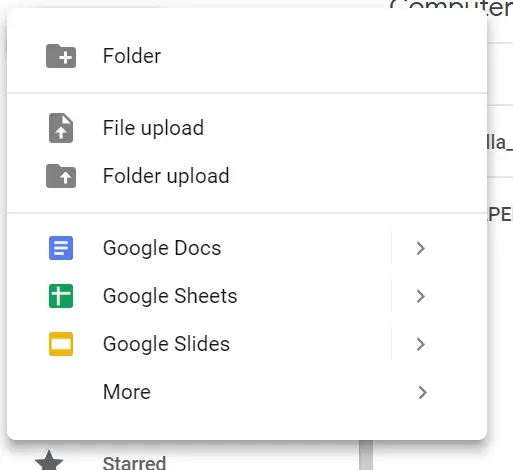Screen dimensions: 513x470
Task: Click the File upload page icon
Action: click(x=61, y=128)
